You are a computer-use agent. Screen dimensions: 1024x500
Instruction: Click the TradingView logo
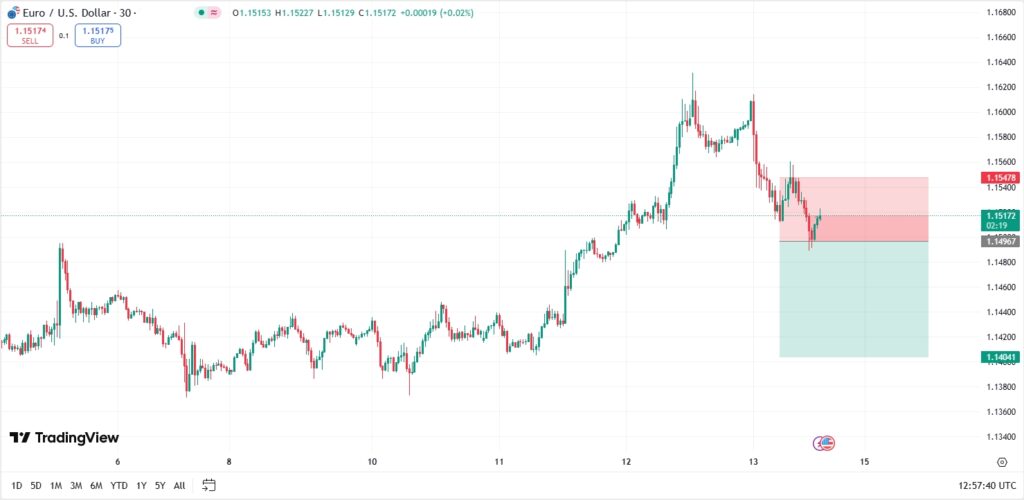tap(64, 437)
